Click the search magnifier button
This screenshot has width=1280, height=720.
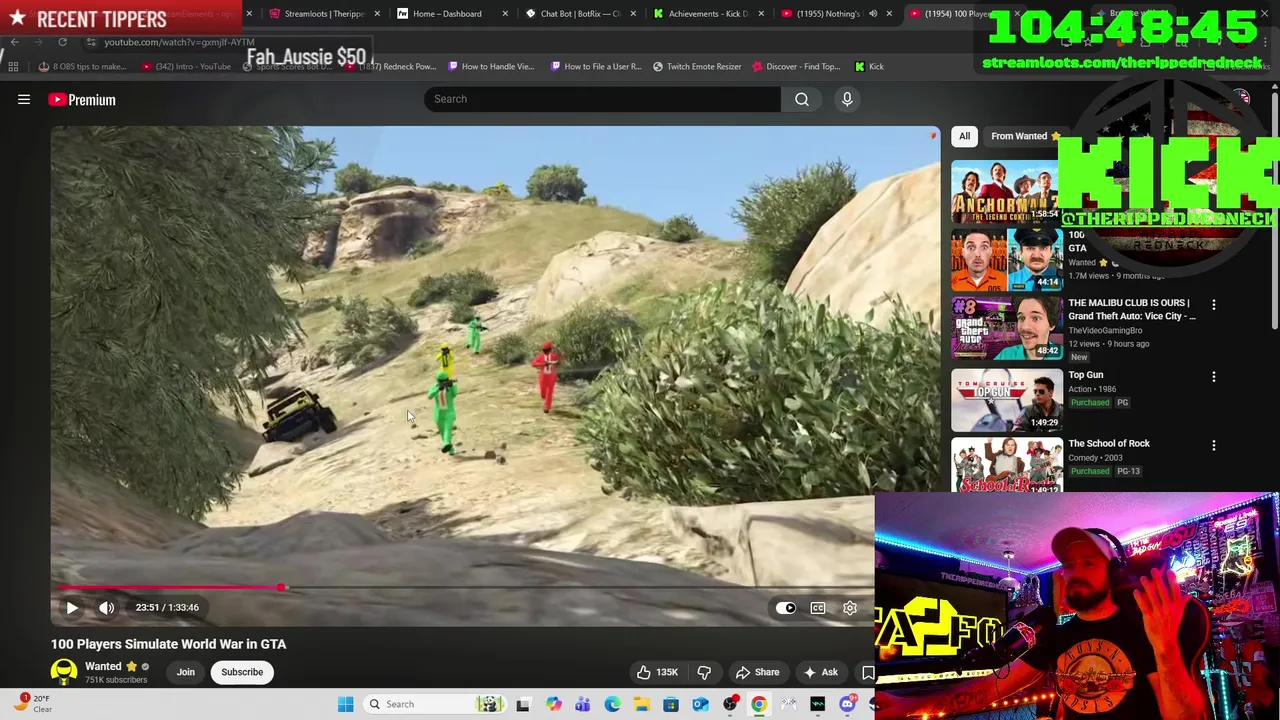pos(802,99)
